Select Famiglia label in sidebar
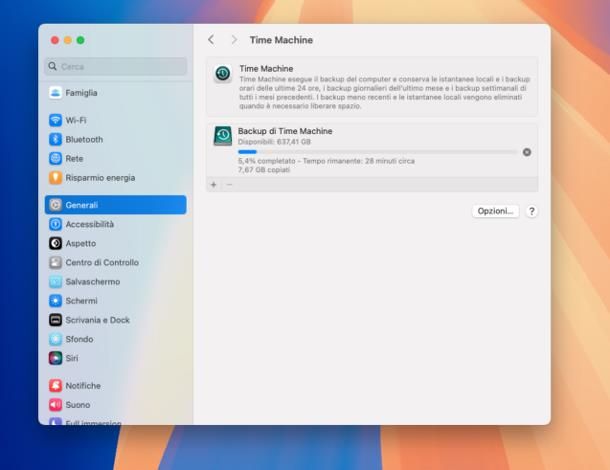 coord(81,93)
